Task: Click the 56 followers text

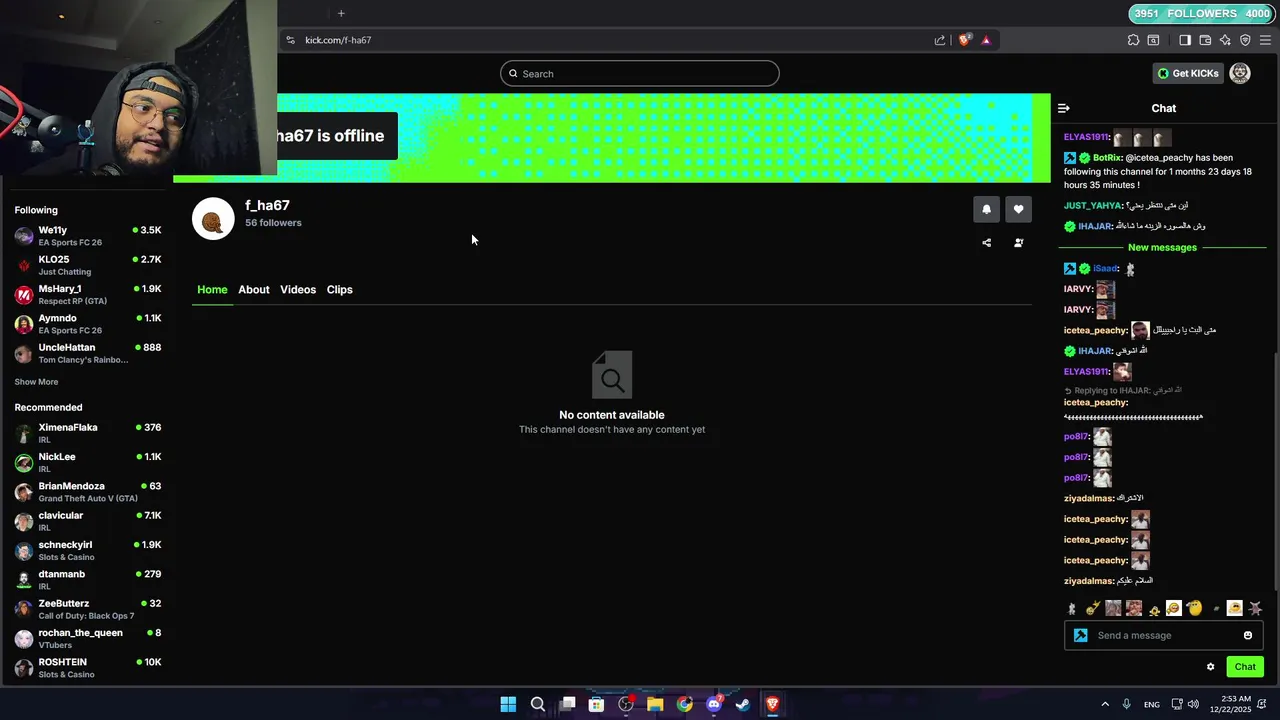Action: tap(273, 223)
